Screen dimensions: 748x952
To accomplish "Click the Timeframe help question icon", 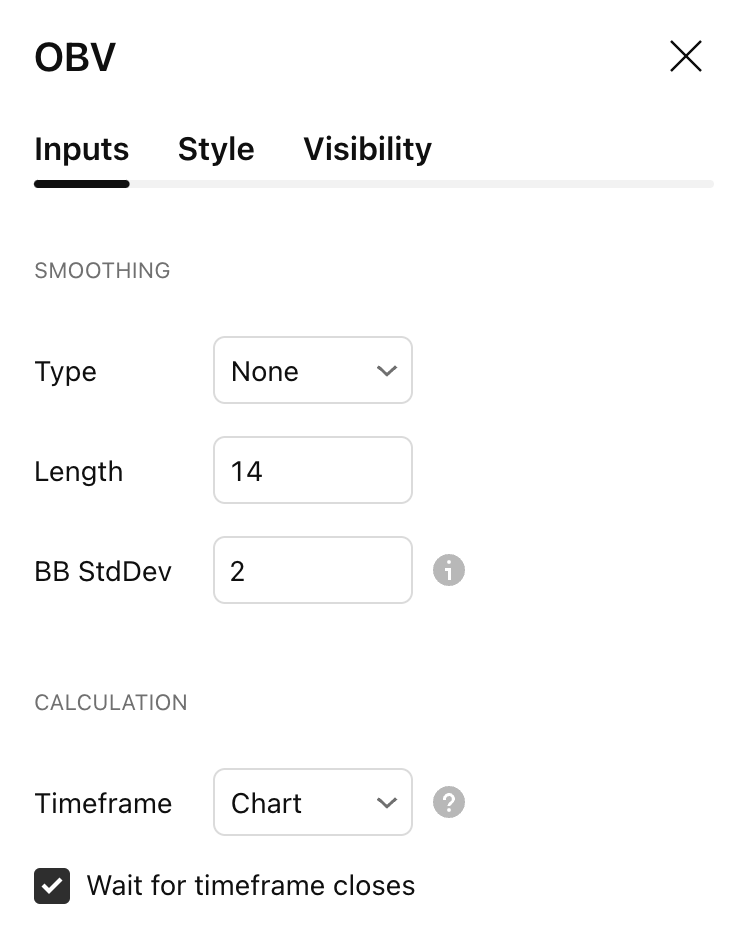I will (449, 802).
